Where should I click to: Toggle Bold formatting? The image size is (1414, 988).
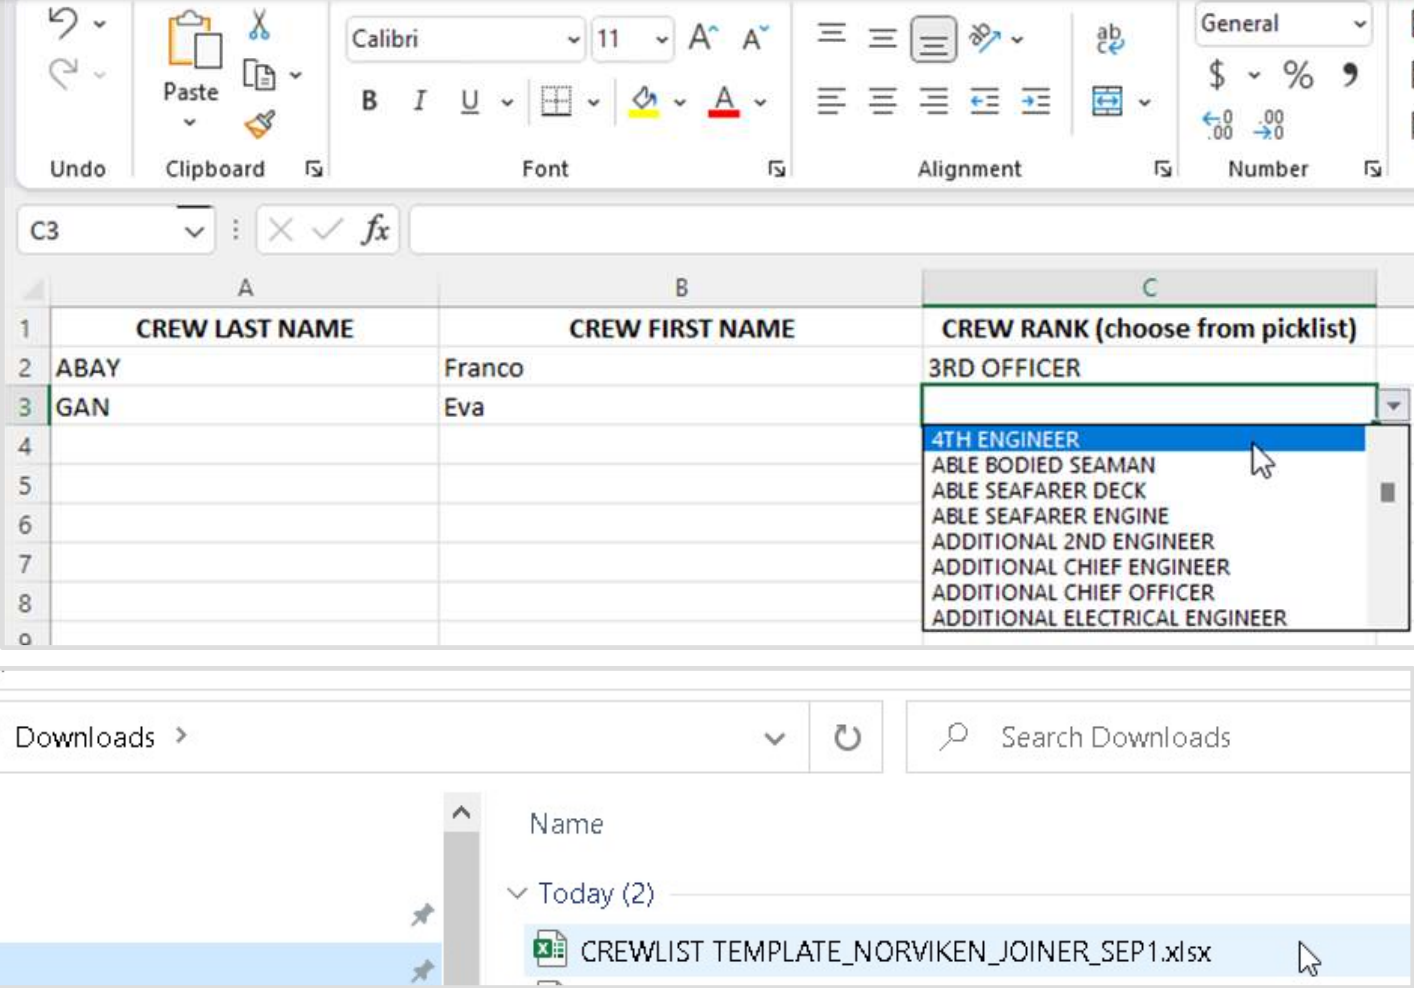coord(369,101)
